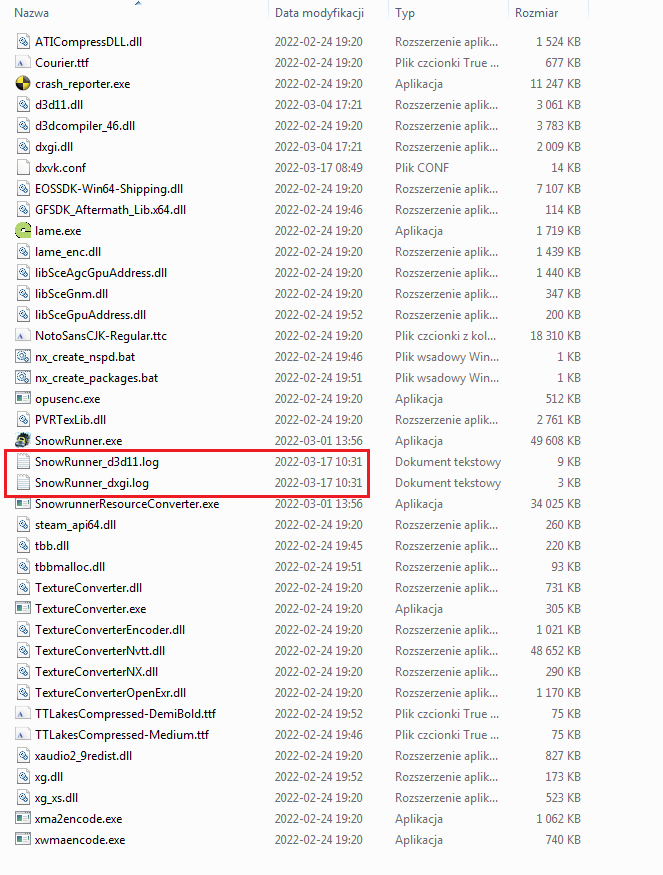Click the SnowRunner_d3d11.log document icon
Screen dimensions: 663x875
coord(23,461)
